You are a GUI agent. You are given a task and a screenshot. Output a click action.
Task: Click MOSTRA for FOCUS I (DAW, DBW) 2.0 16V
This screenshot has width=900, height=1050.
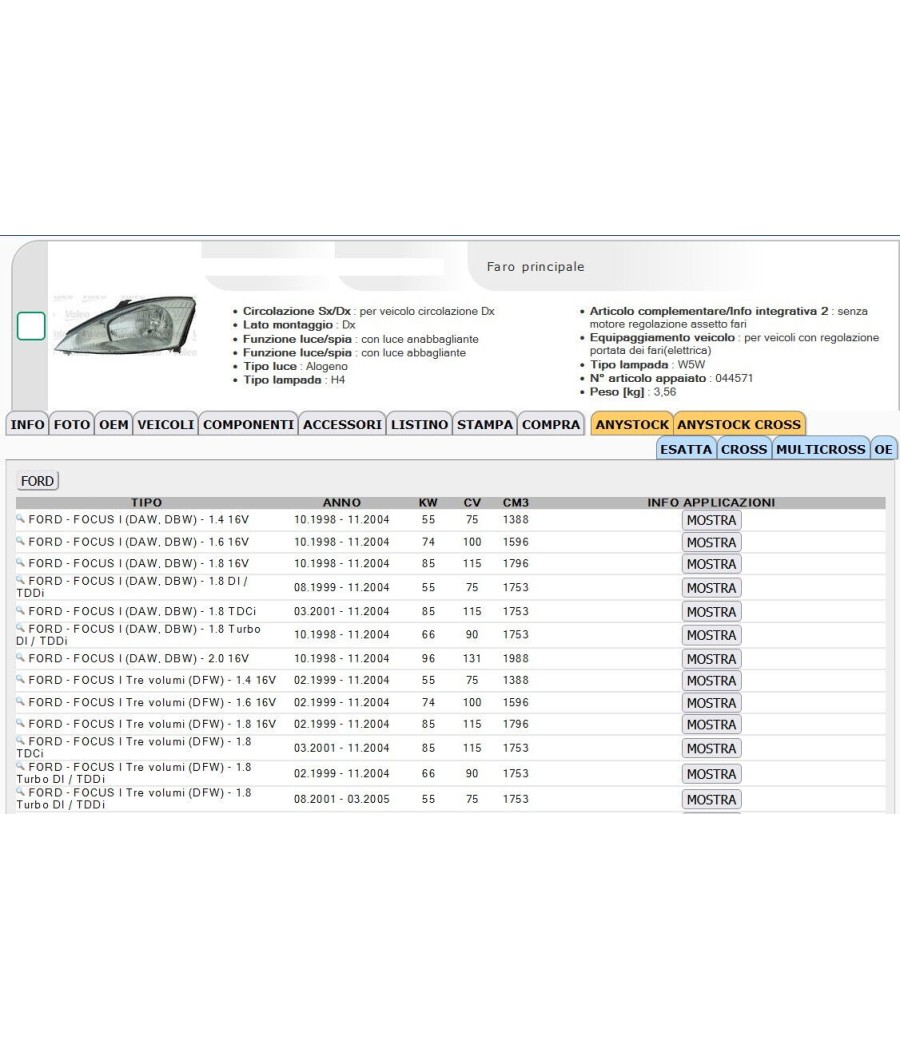711,659
